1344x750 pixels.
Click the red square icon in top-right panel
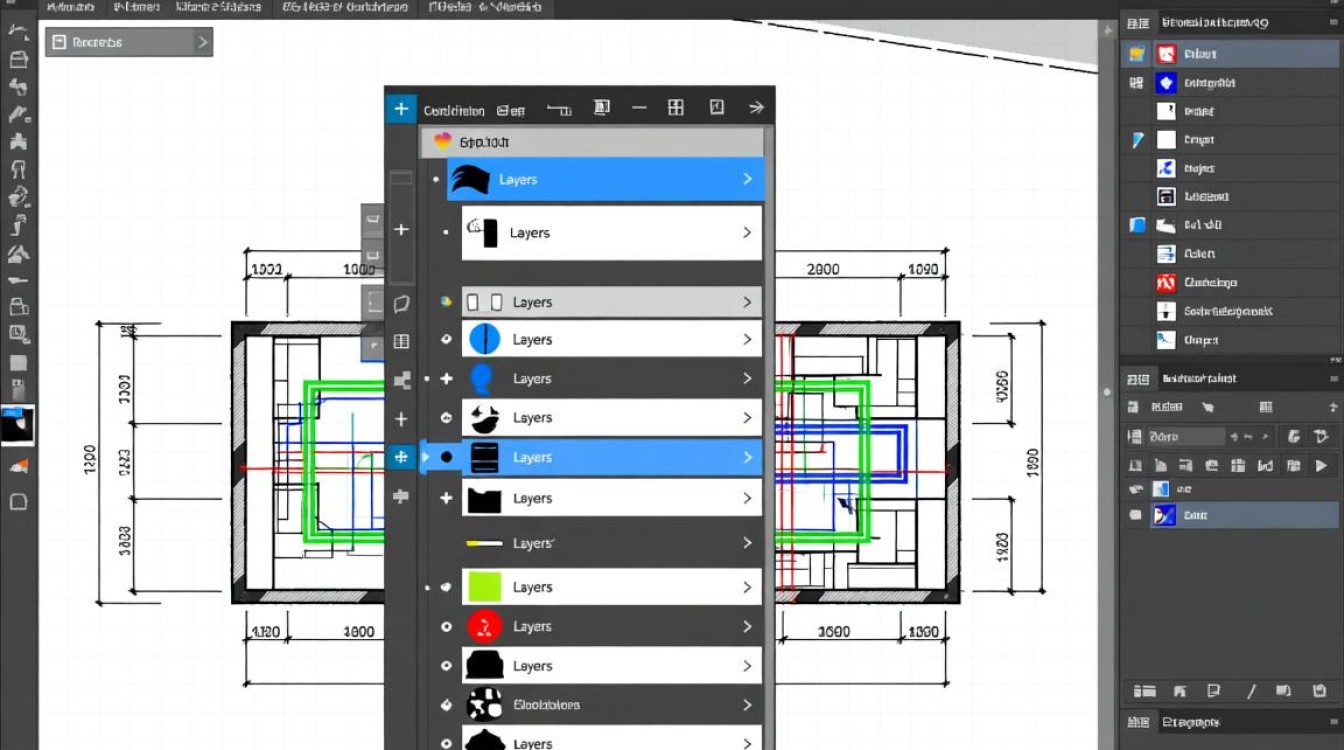[x=1166, y=54]
